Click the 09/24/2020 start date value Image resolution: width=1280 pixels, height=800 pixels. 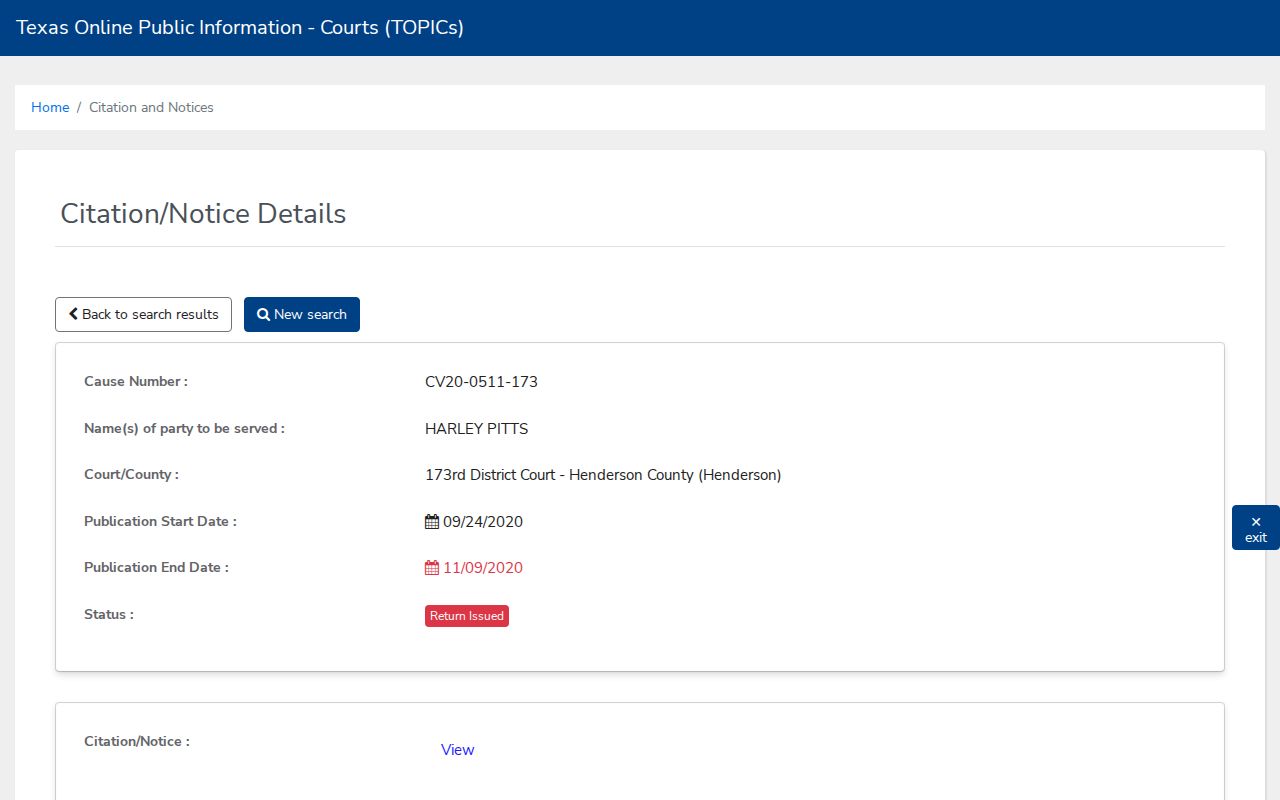(483, 522)
